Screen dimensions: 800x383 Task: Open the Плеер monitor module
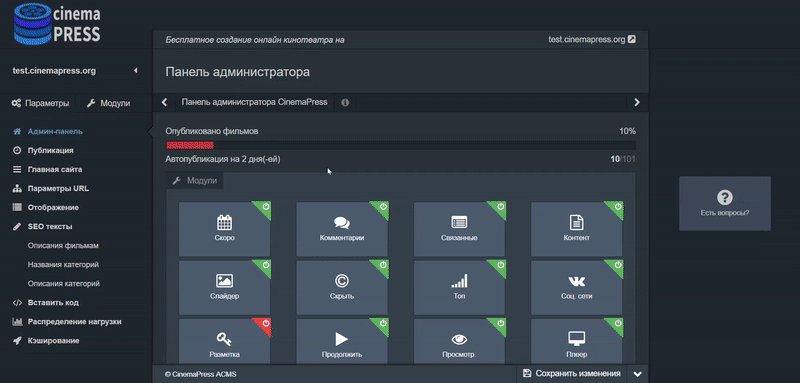click(577, 341)
